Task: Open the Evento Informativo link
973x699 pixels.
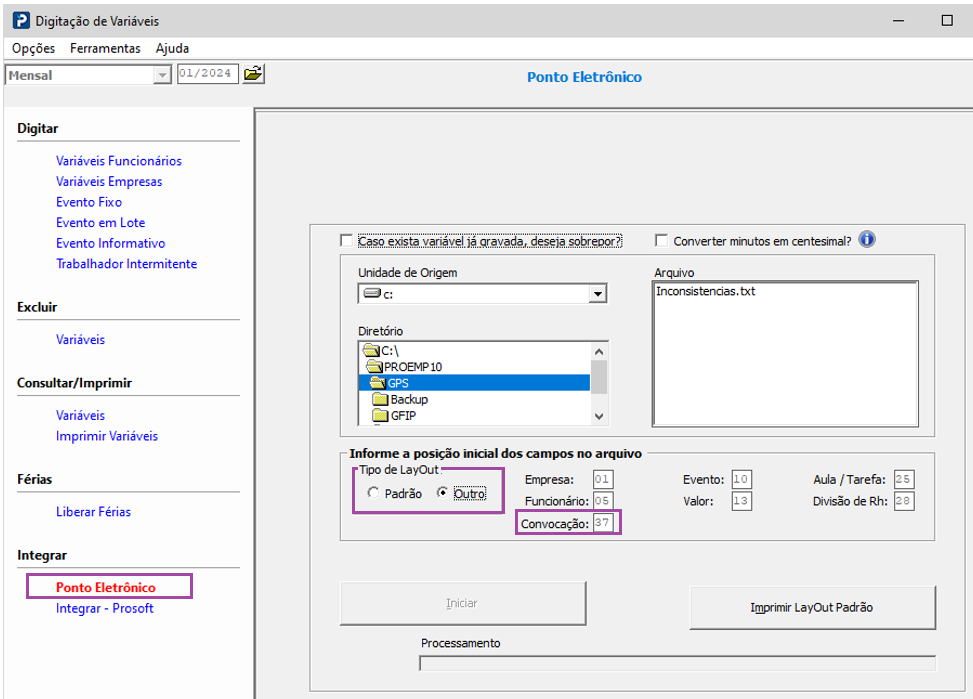Action: click(x=110, y=243)
